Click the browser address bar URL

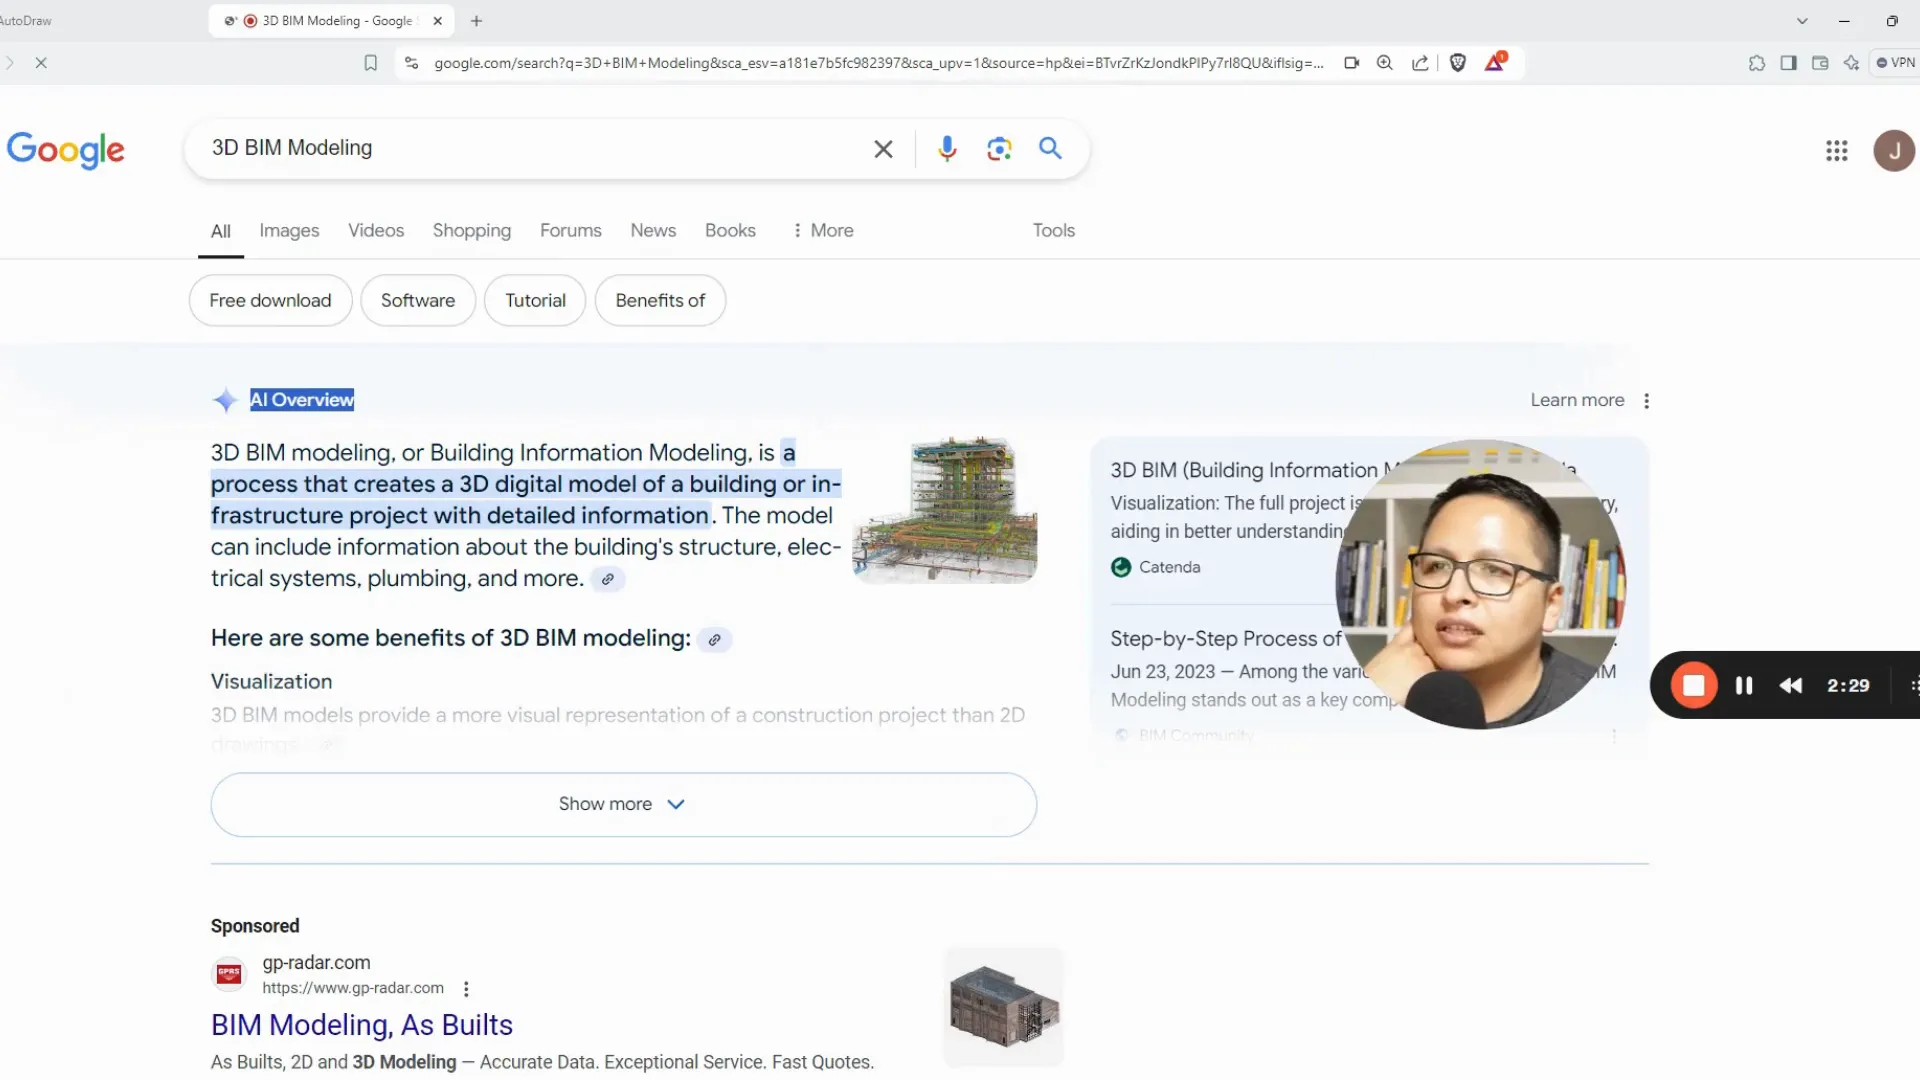pyautogui.click(x=878, y=63)
